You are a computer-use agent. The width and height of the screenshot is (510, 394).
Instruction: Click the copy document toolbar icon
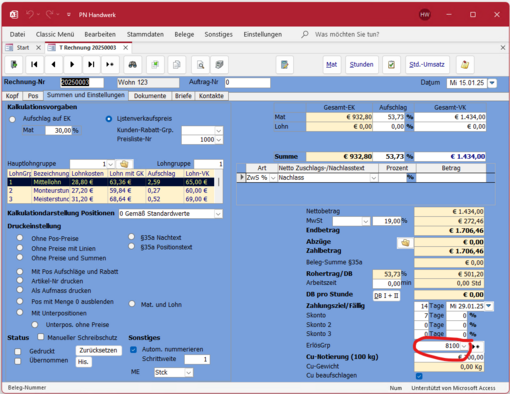click(x=177, y=64)
